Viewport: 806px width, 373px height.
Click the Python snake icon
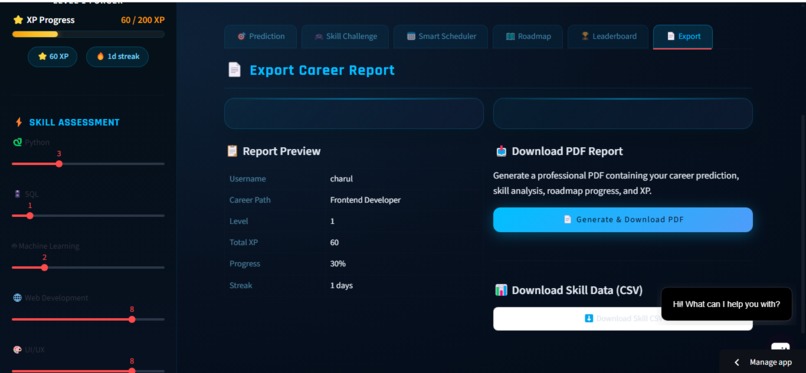tap(17, 142)
